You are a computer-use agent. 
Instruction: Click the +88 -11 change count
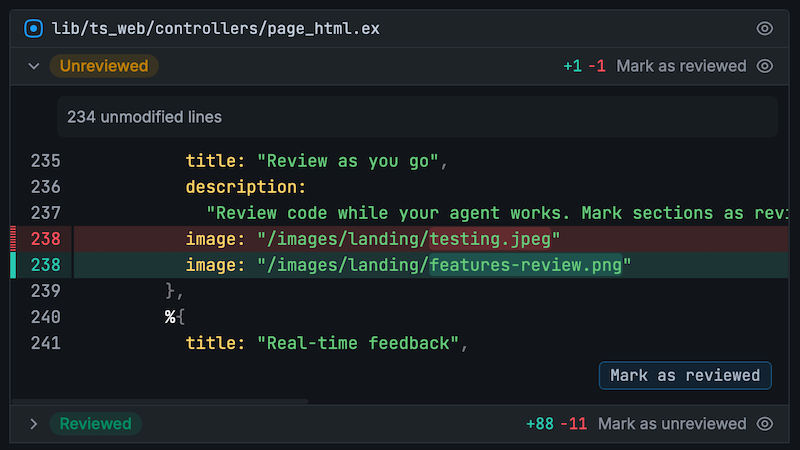point(556,424)
